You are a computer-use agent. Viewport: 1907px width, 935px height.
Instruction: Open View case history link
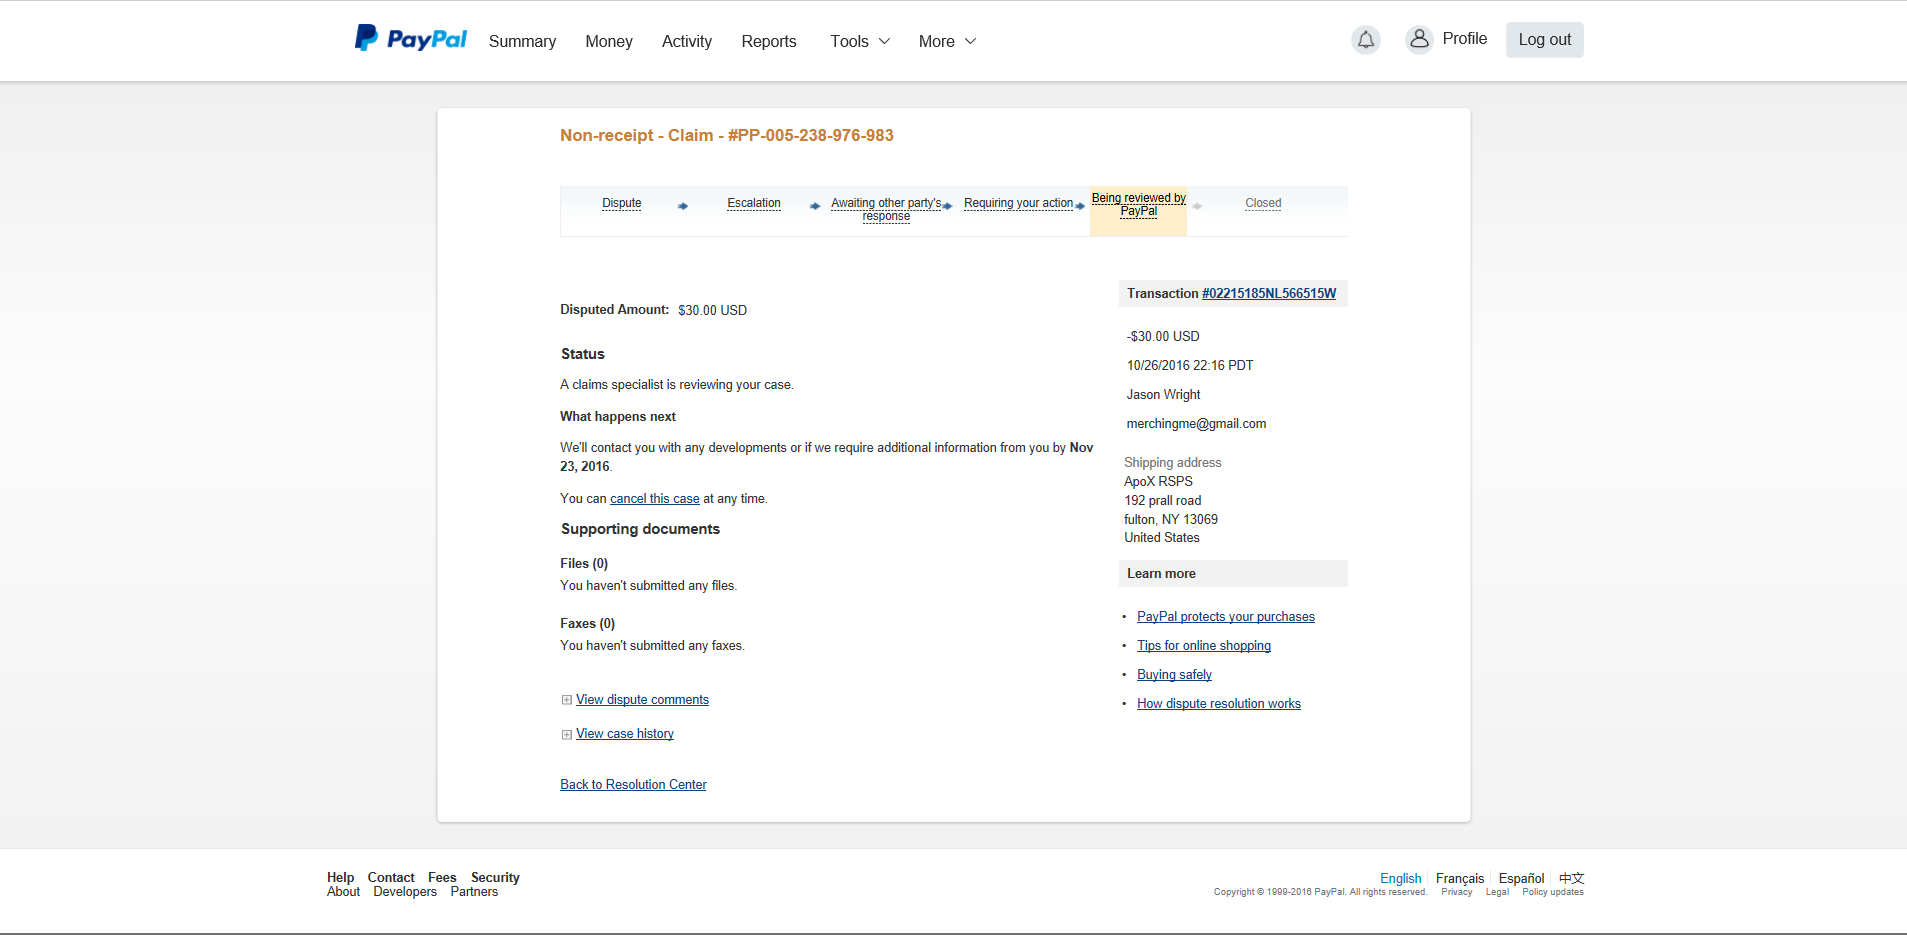pyautogui.click(x=625, y=734)
